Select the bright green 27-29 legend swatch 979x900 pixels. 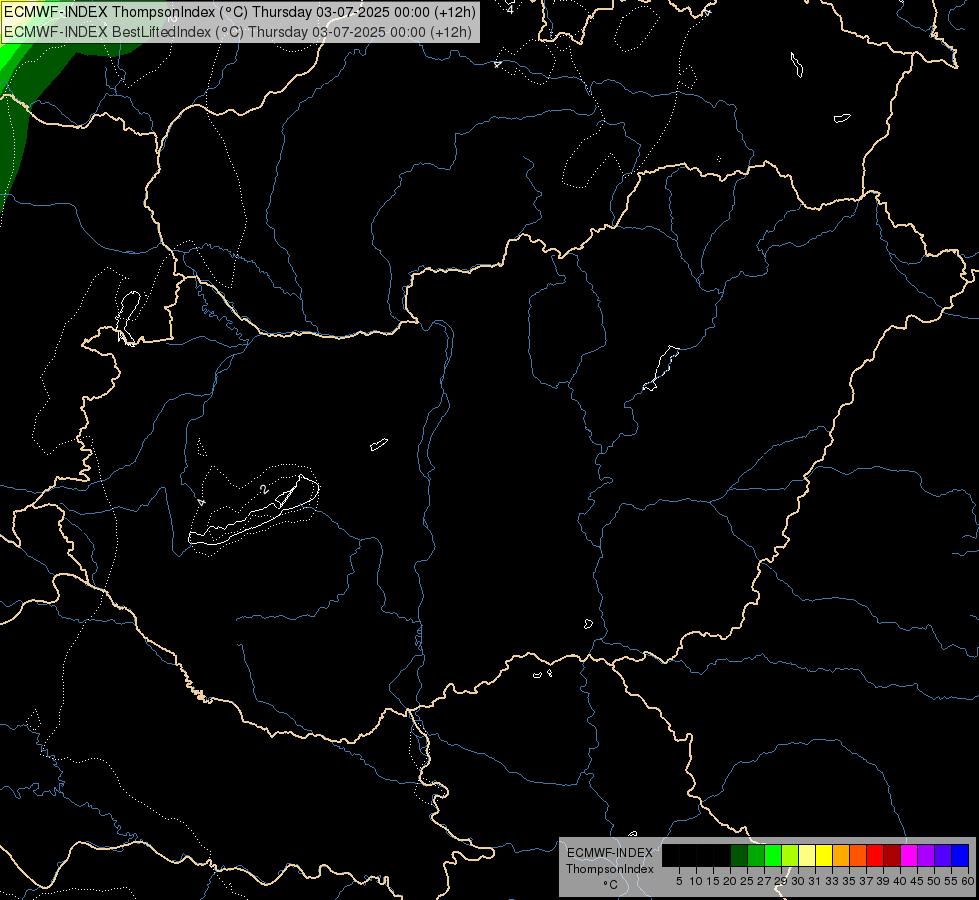coord(773,855)
